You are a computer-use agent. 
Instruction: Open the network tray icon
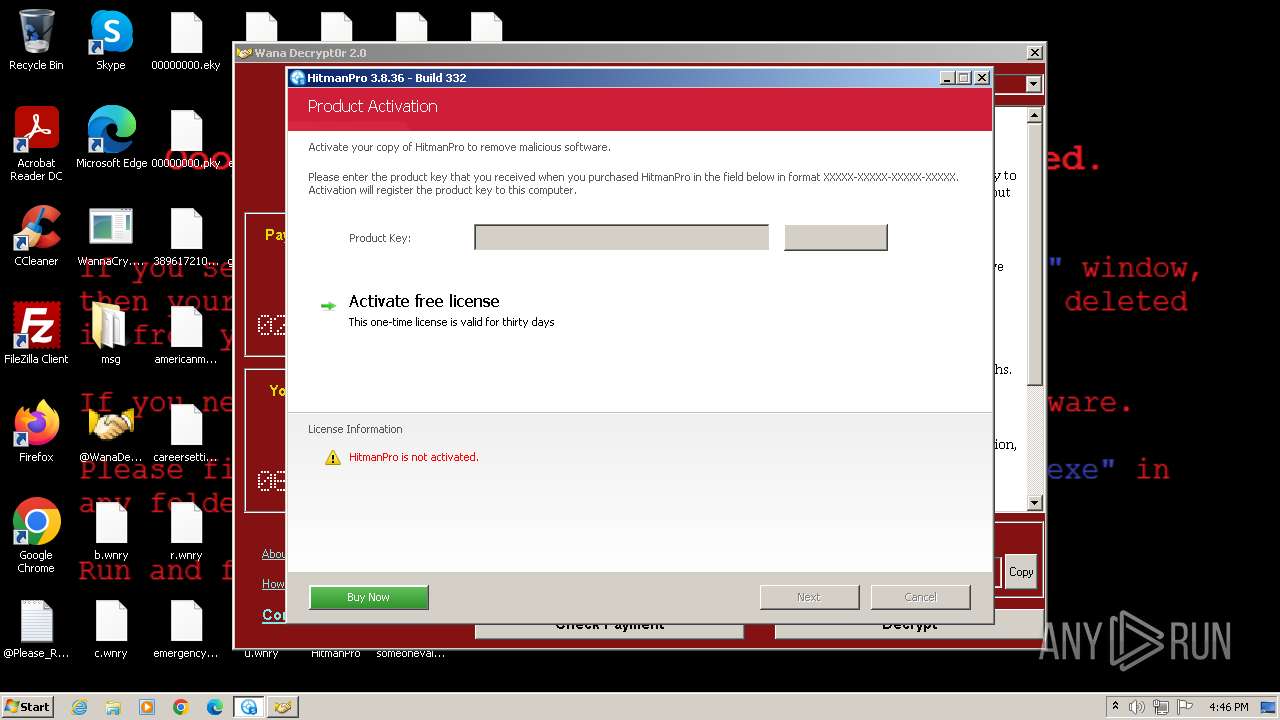point(1160,707)
